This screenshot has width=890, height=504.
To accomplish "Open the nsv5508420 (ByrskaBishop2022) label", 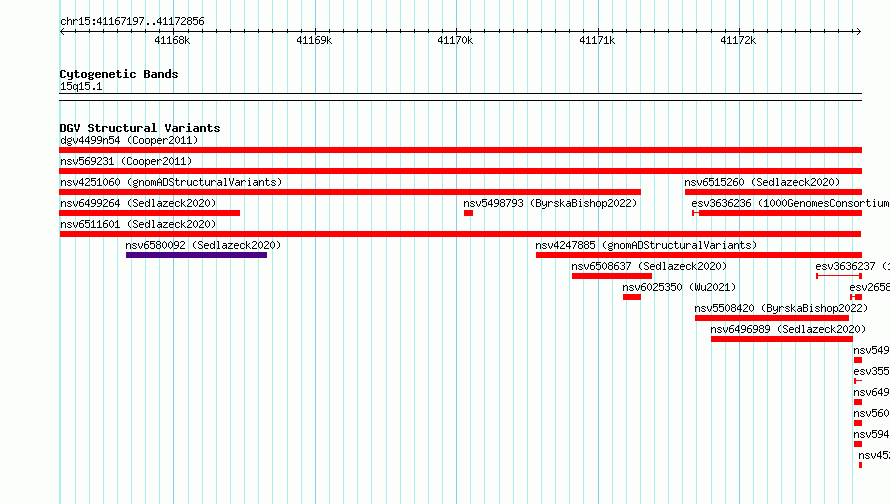I will (781, 308).
